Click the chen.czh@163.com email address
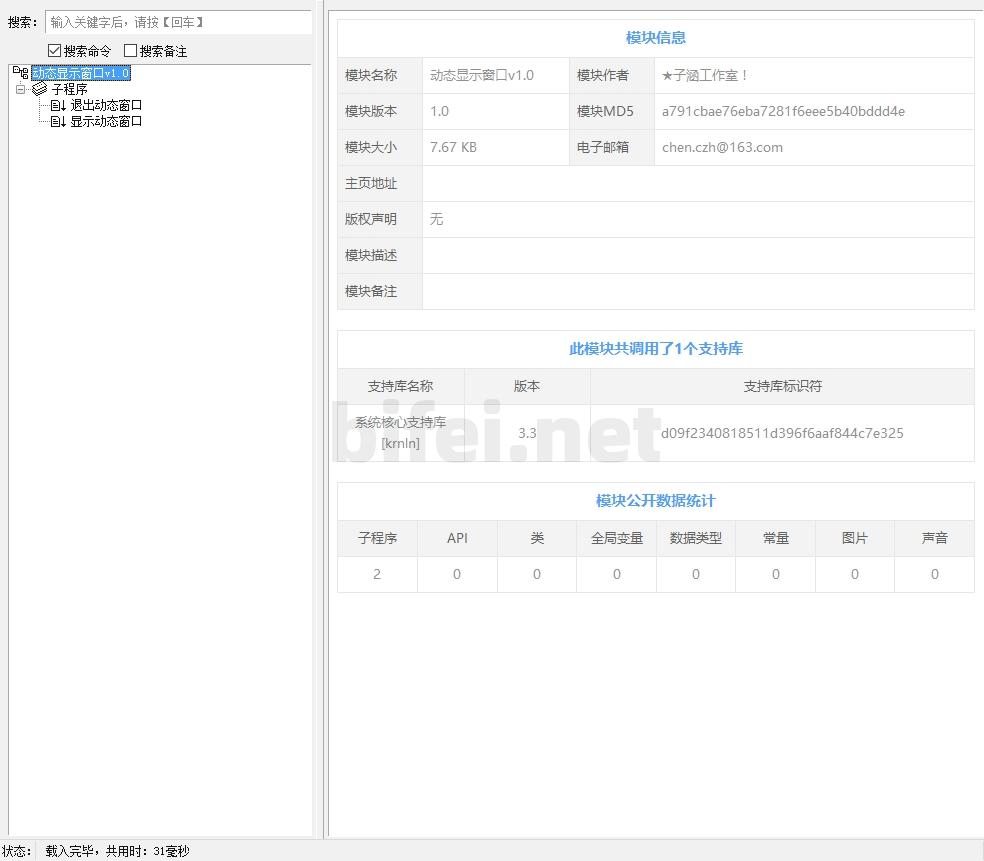Viewport: 984px width, 861px height. 722,147
